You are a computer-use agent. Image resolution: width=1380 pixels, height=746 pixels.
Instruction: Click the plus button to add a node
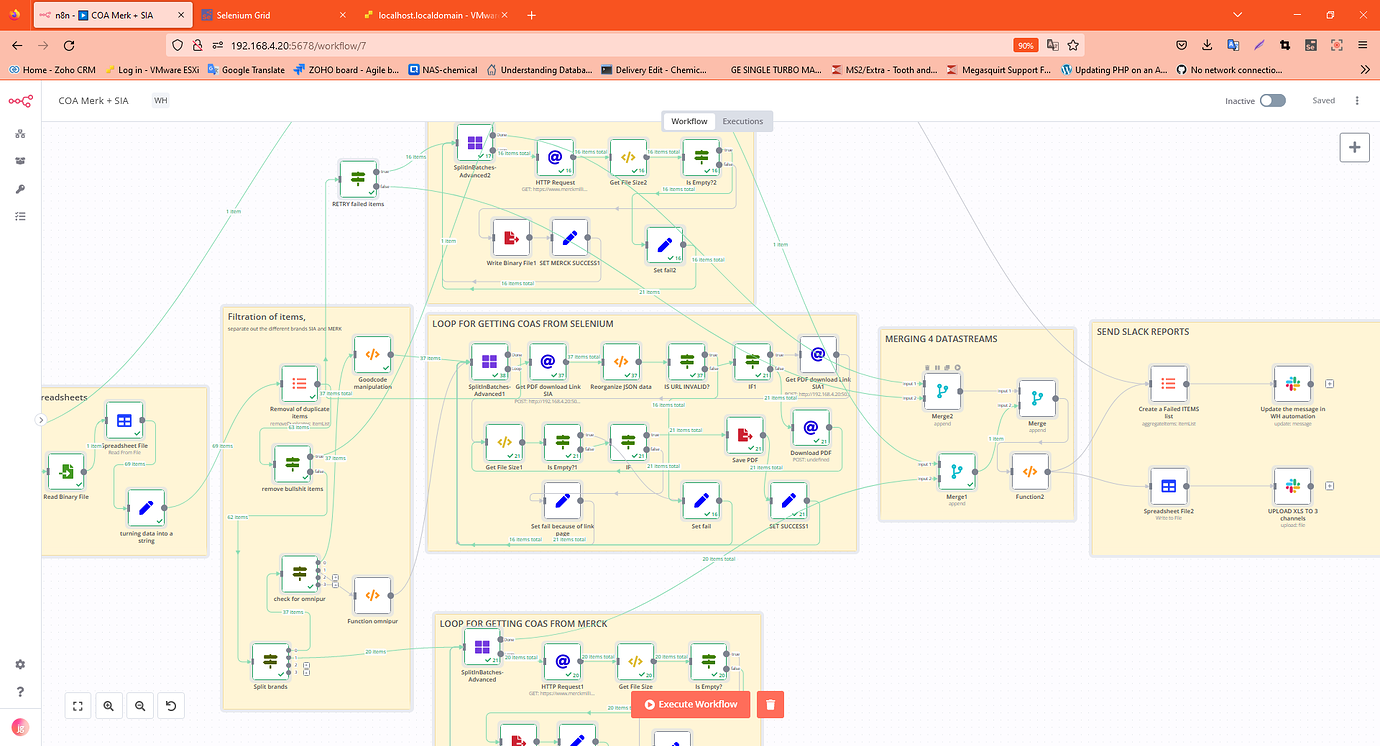coord(1355,147)
